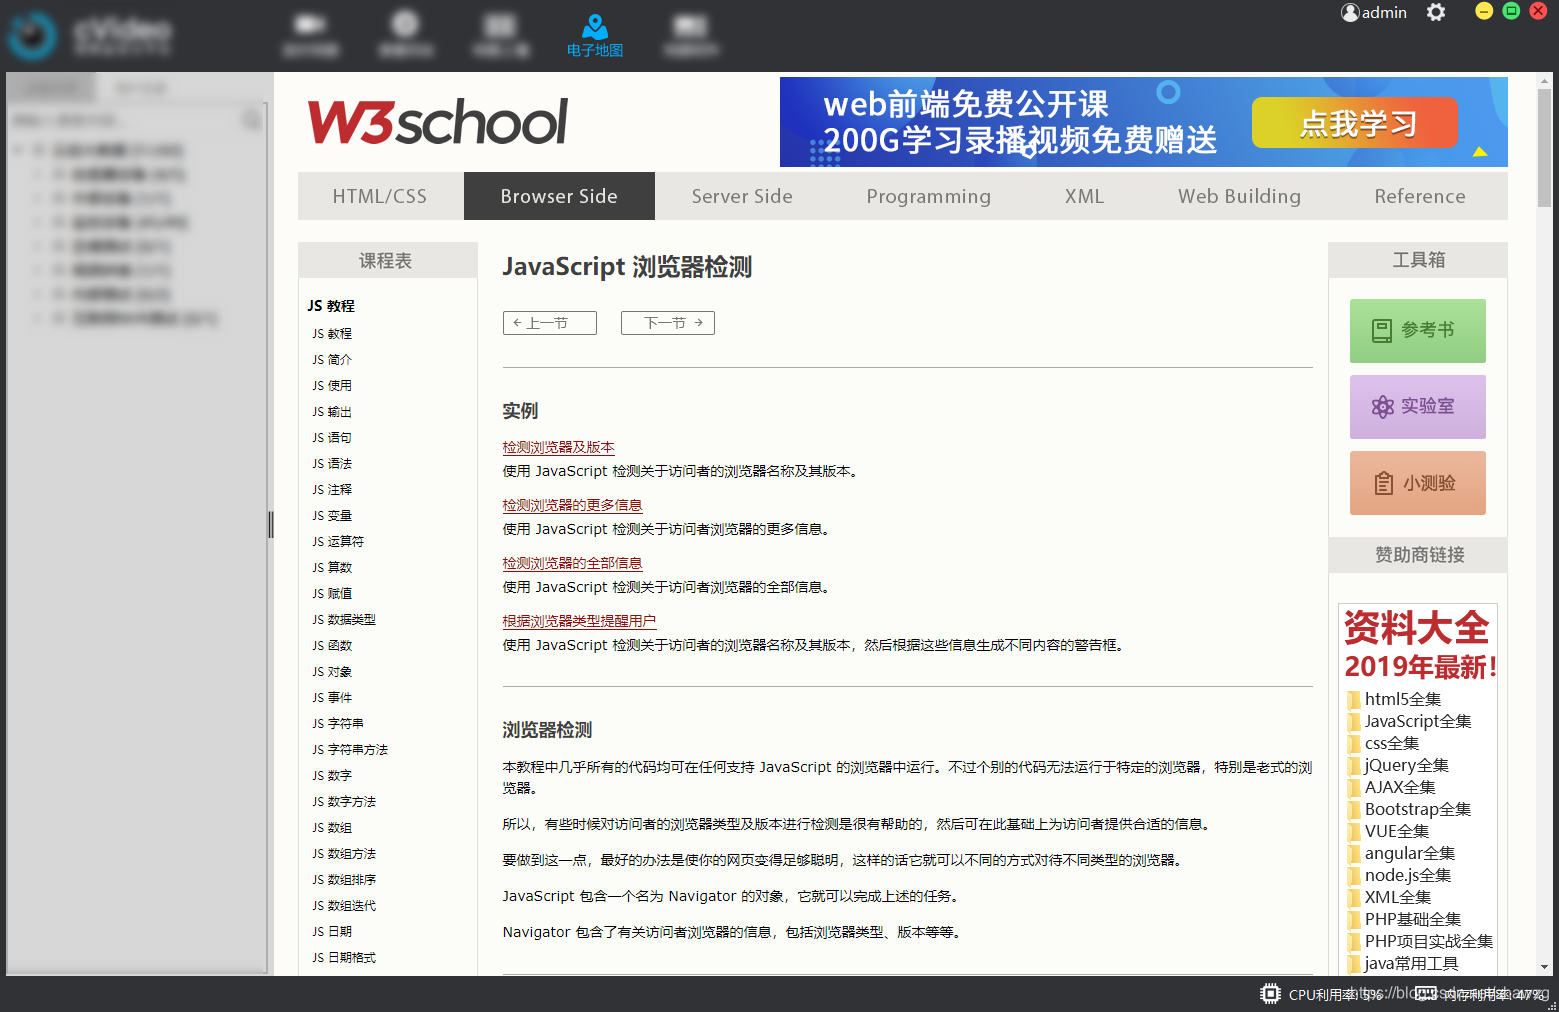1559x1012 pixels.
Task: Click the page scrollbar down arrow
Action: [x=1545, y=967]
